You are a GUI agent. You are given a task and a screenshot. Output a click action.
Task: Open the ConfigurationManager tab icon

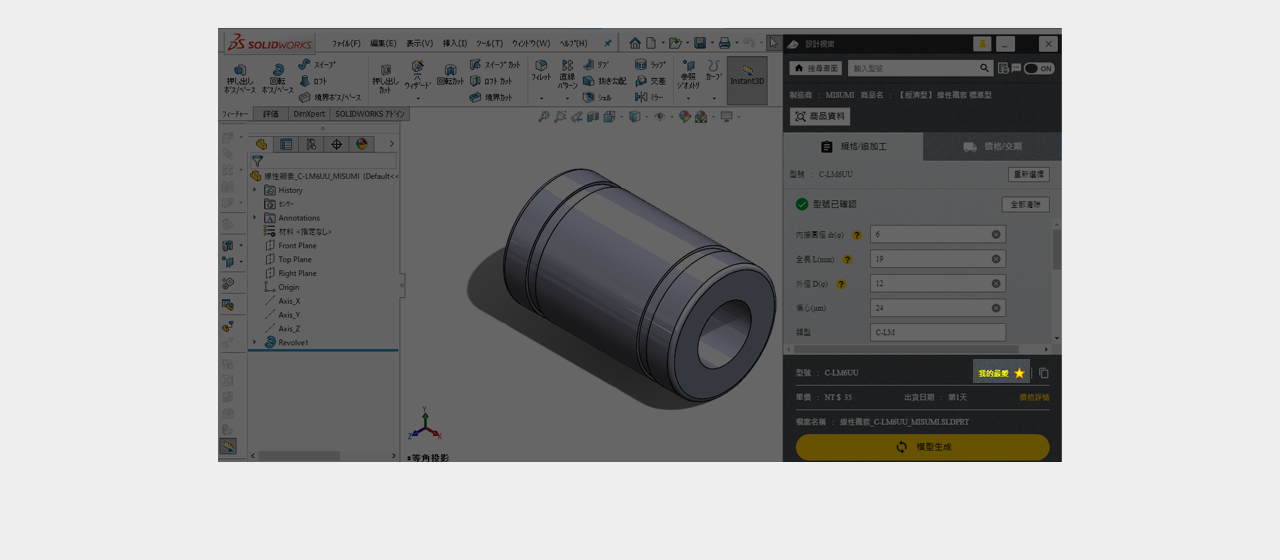click(310, 144)
